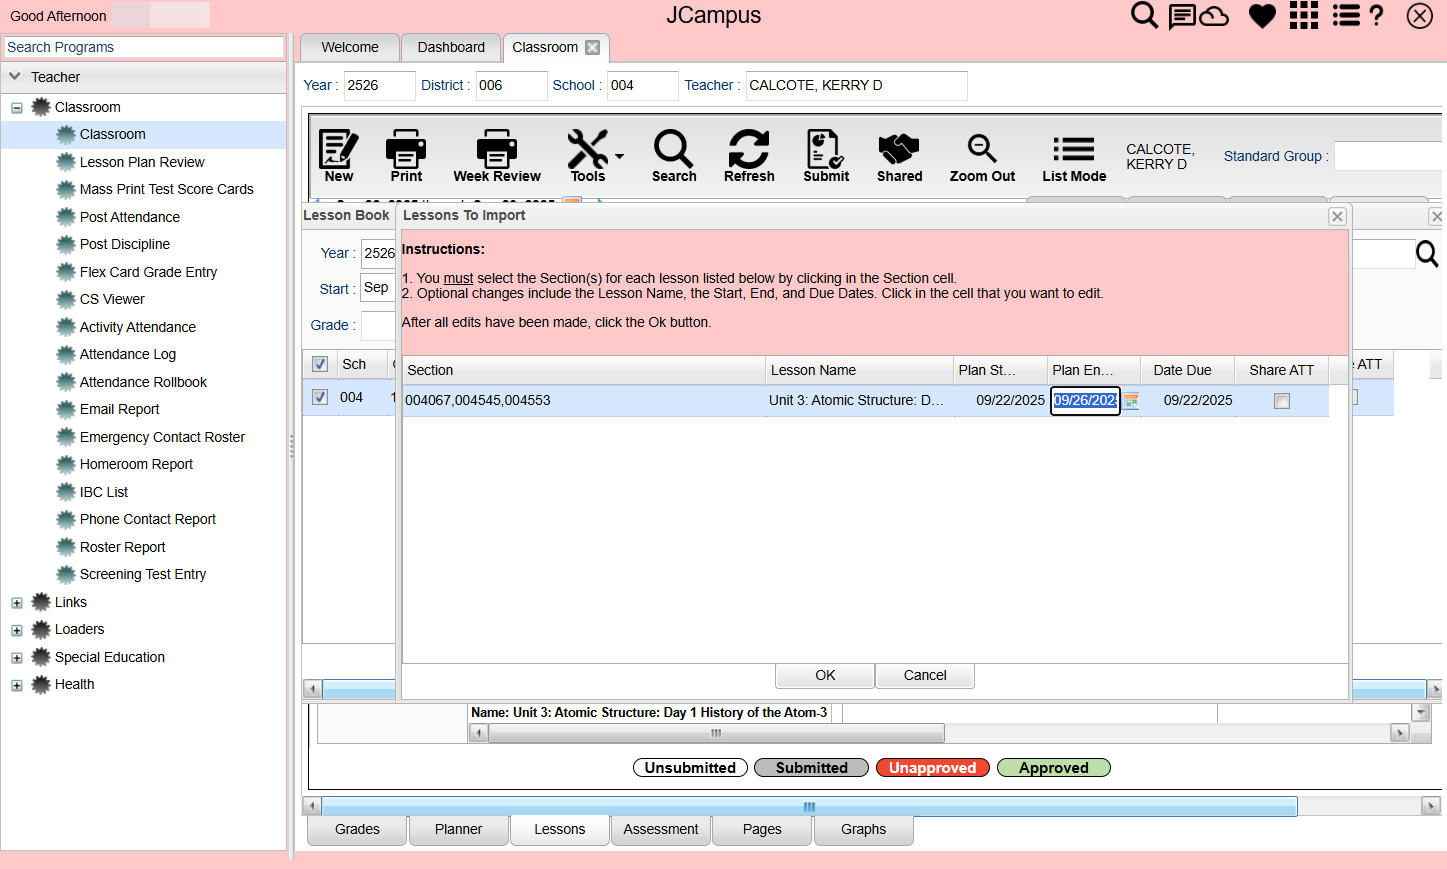Open Lesson Plan Review in sidebar
Viewport: 1447px width, 869px height.
(x=142, y=162)
